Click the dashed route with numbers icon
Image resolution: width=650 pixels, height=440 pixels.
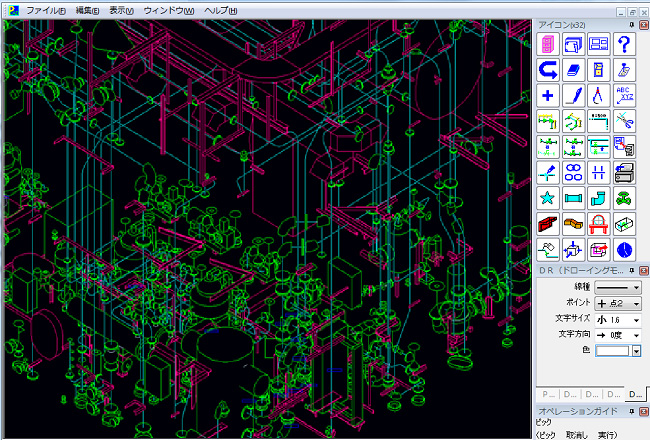tap(599, 121)
